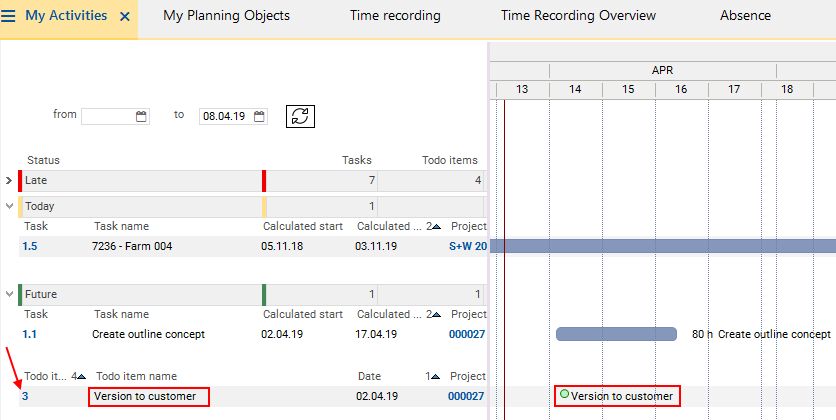Sort by Project column in Today section

(466, 227)
